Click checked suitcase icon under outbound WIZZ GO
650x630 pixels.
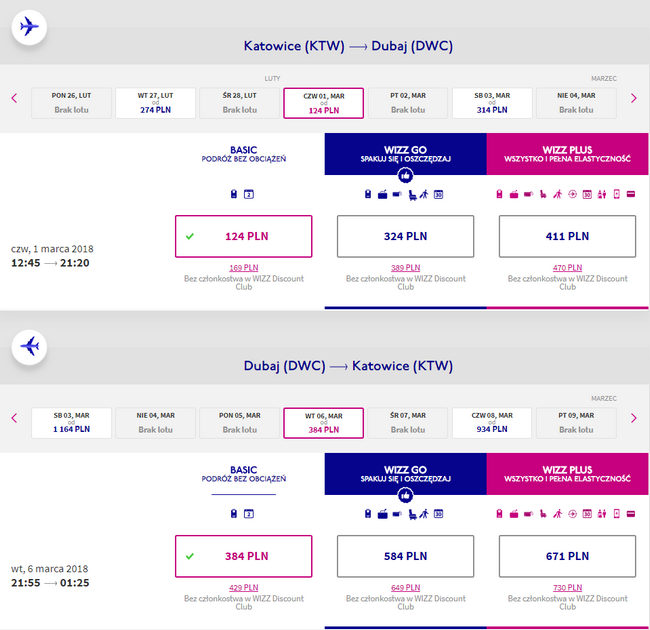[382, 194]
